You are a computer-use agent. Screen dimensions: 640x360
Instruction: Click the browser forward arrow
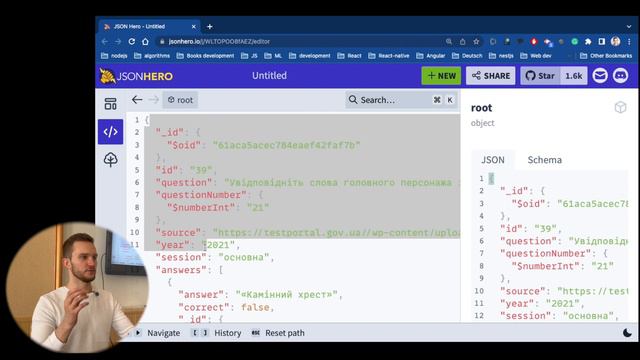pos(118,42)
